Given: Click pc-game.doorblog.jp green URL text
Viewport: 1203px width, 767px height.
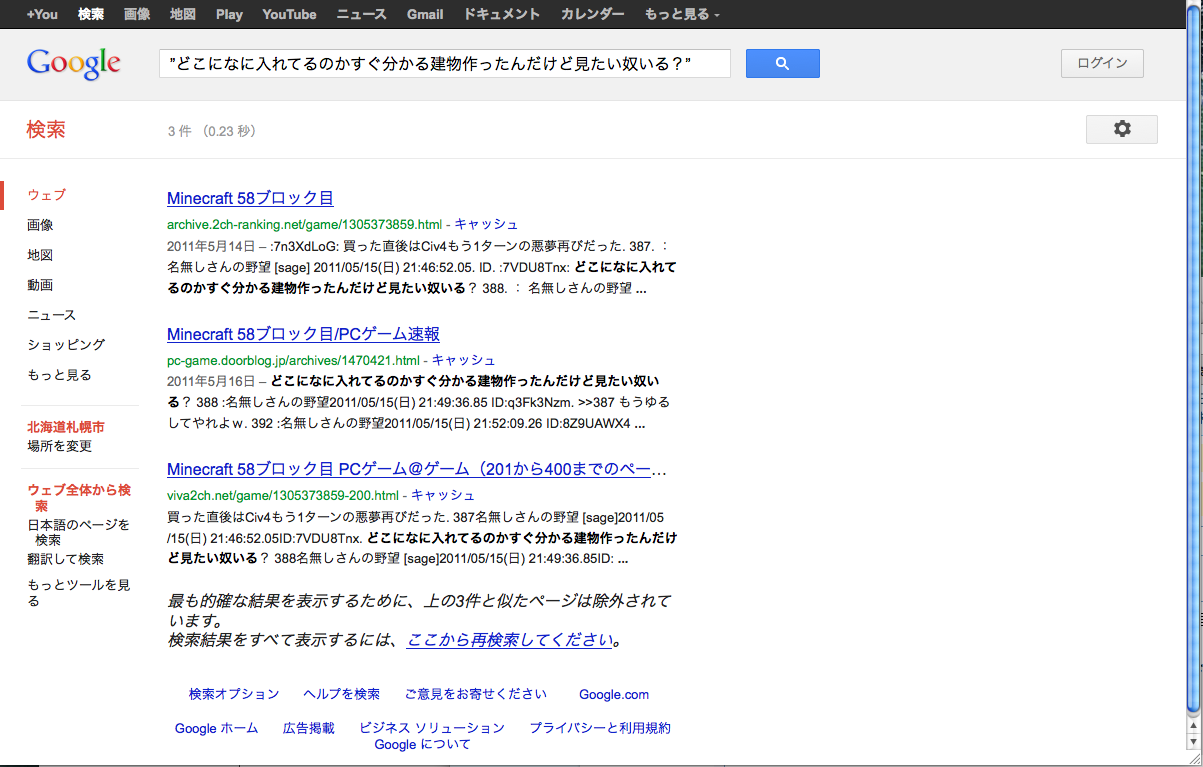Looking at the screenshot, I should point(293,360).
